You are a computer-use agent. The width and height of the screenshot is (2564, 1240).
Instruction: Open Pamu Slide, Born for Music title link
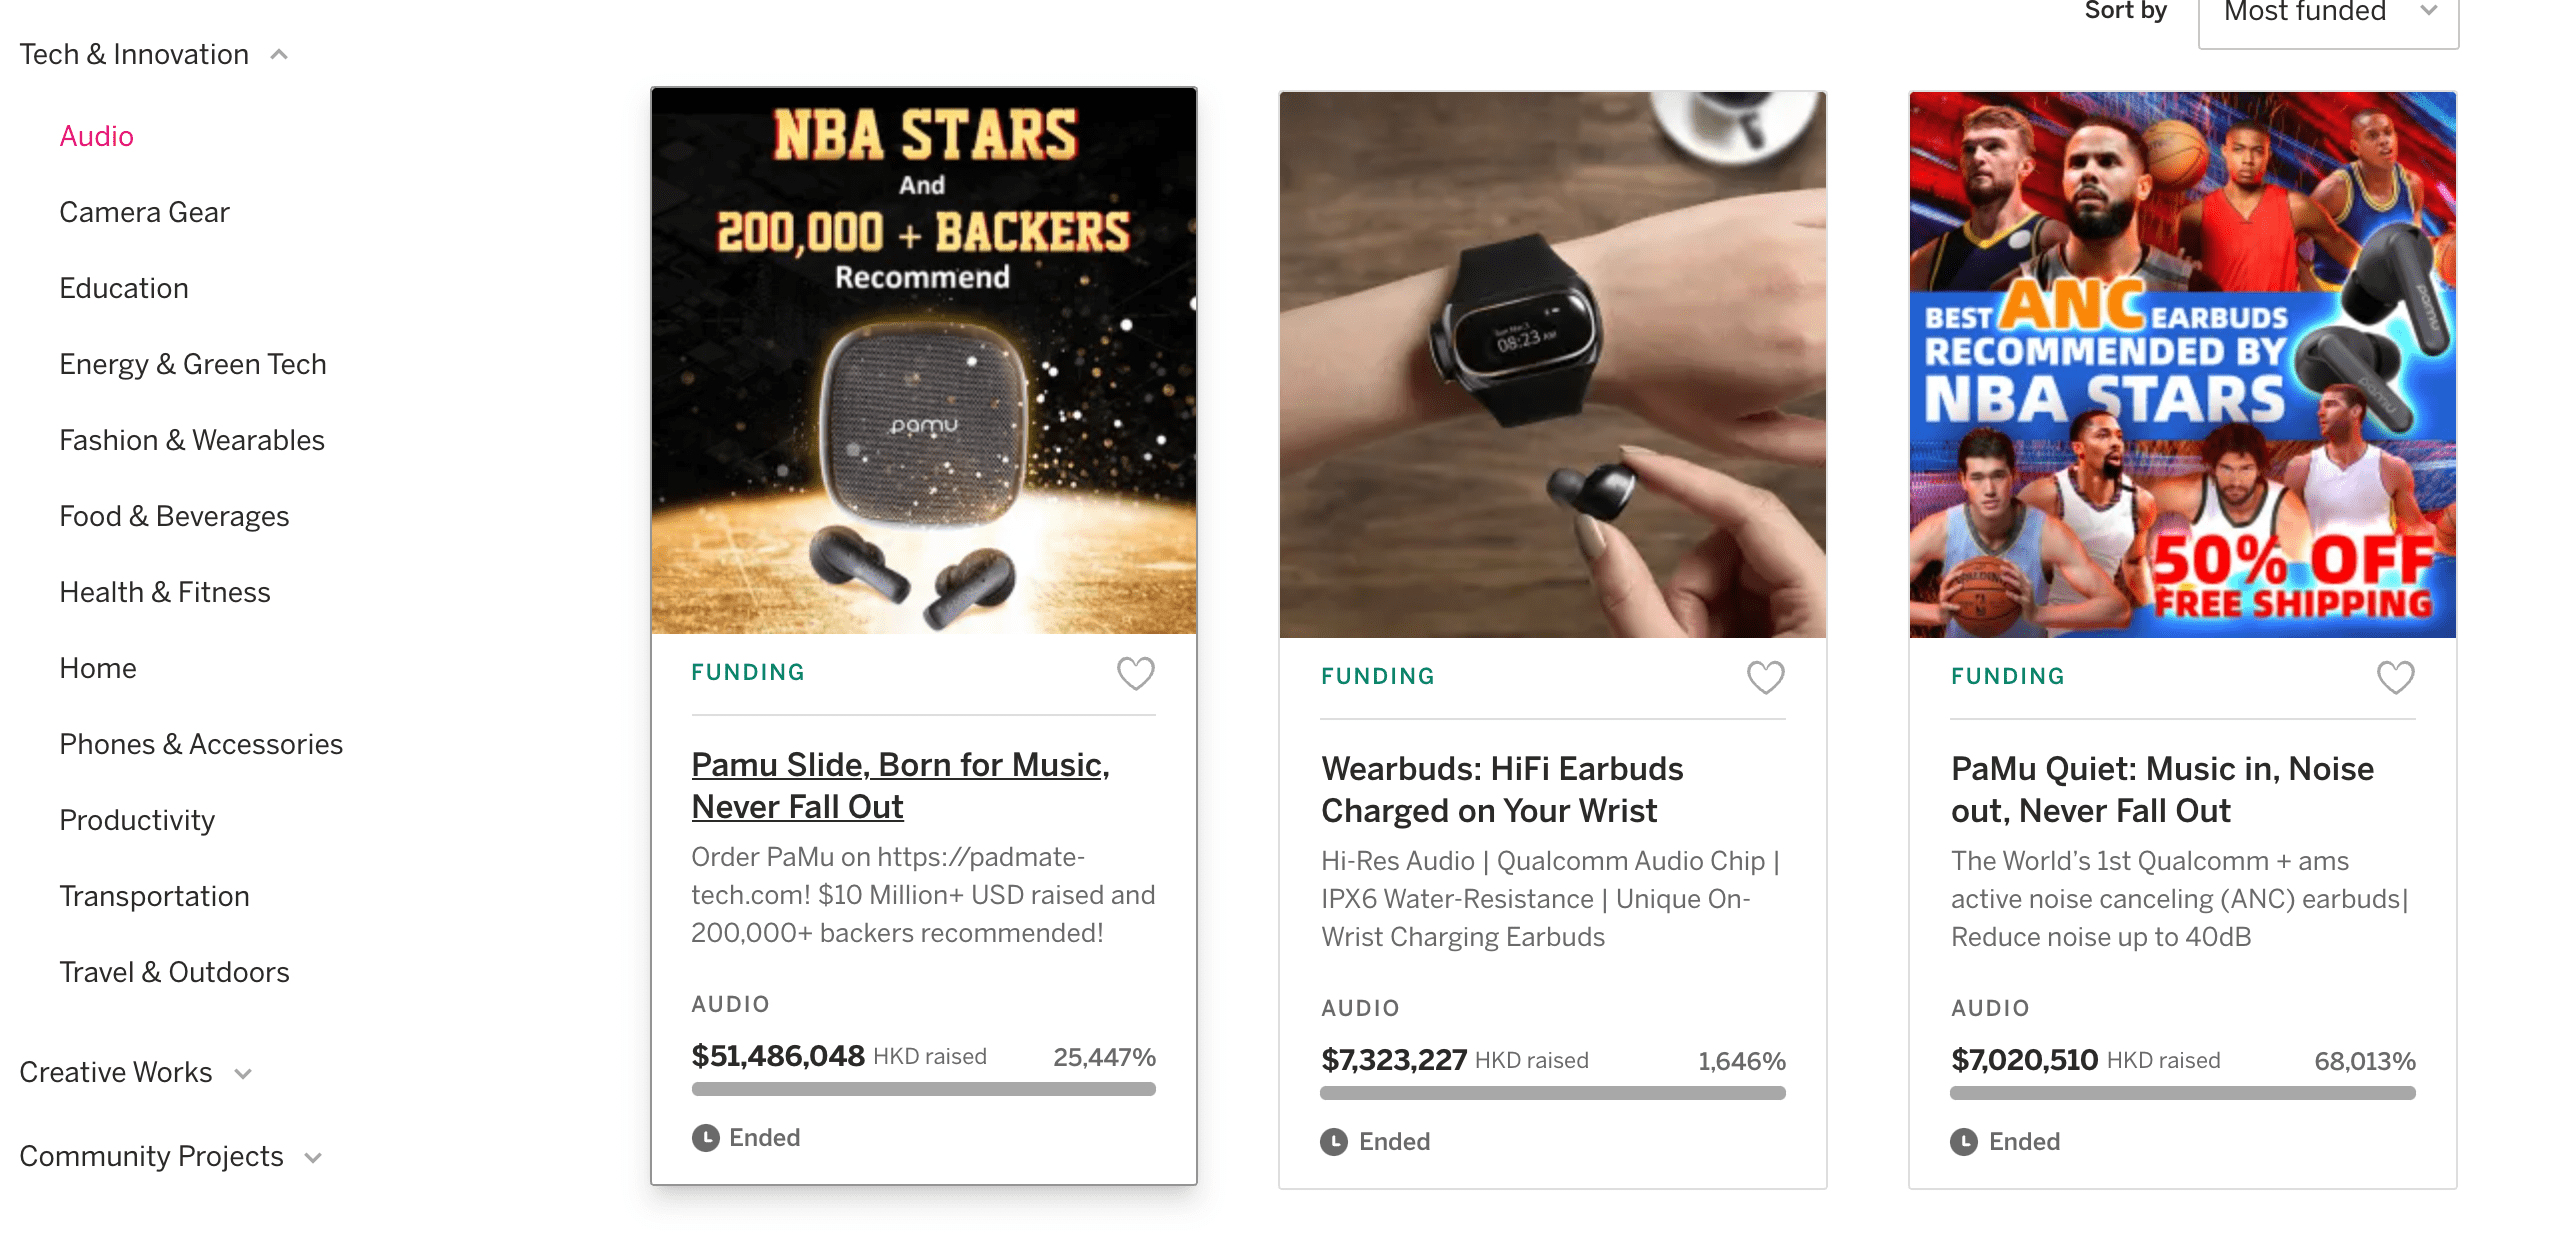(900, 785)
